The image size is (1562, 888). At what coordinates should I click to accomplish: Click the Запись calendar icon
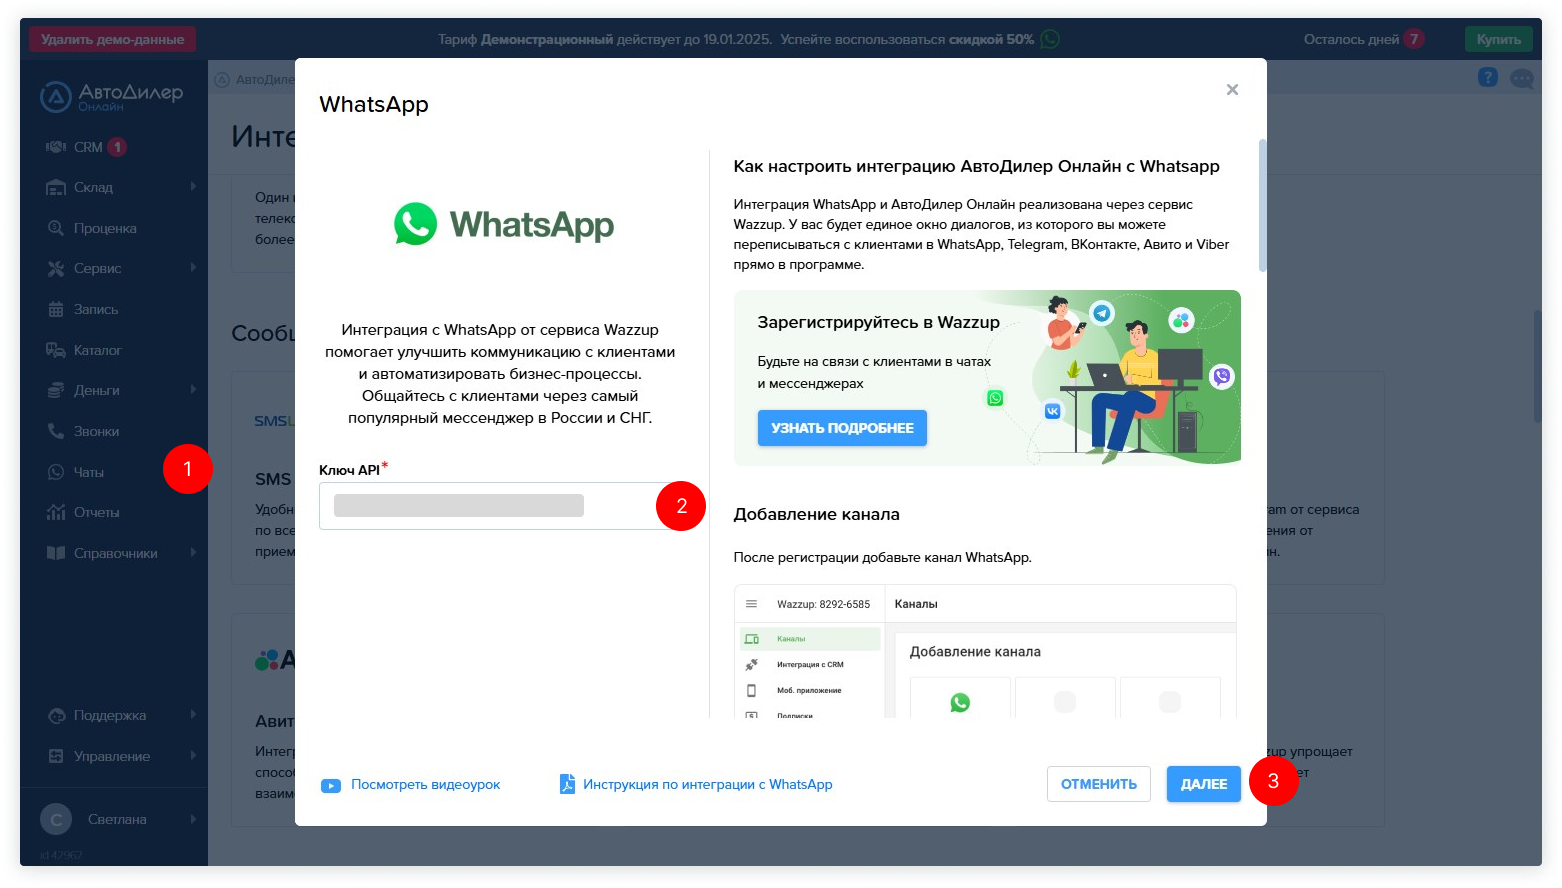point(56,309)
